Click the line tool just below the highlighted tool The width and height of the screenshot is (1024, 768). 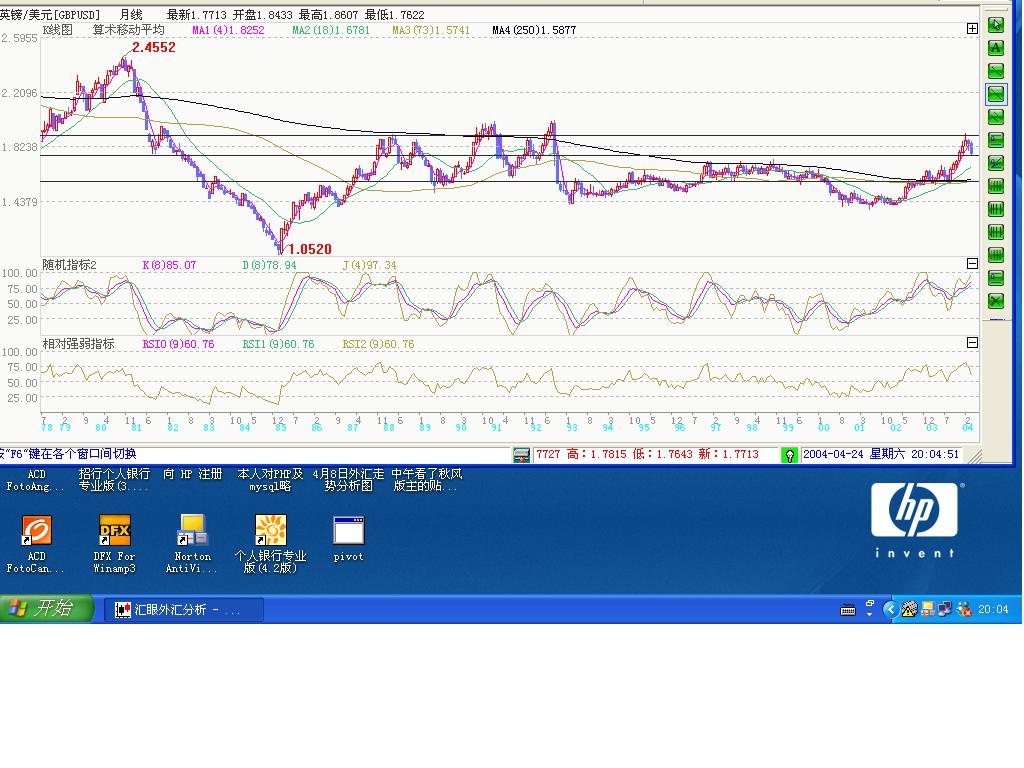pos(995,117)
